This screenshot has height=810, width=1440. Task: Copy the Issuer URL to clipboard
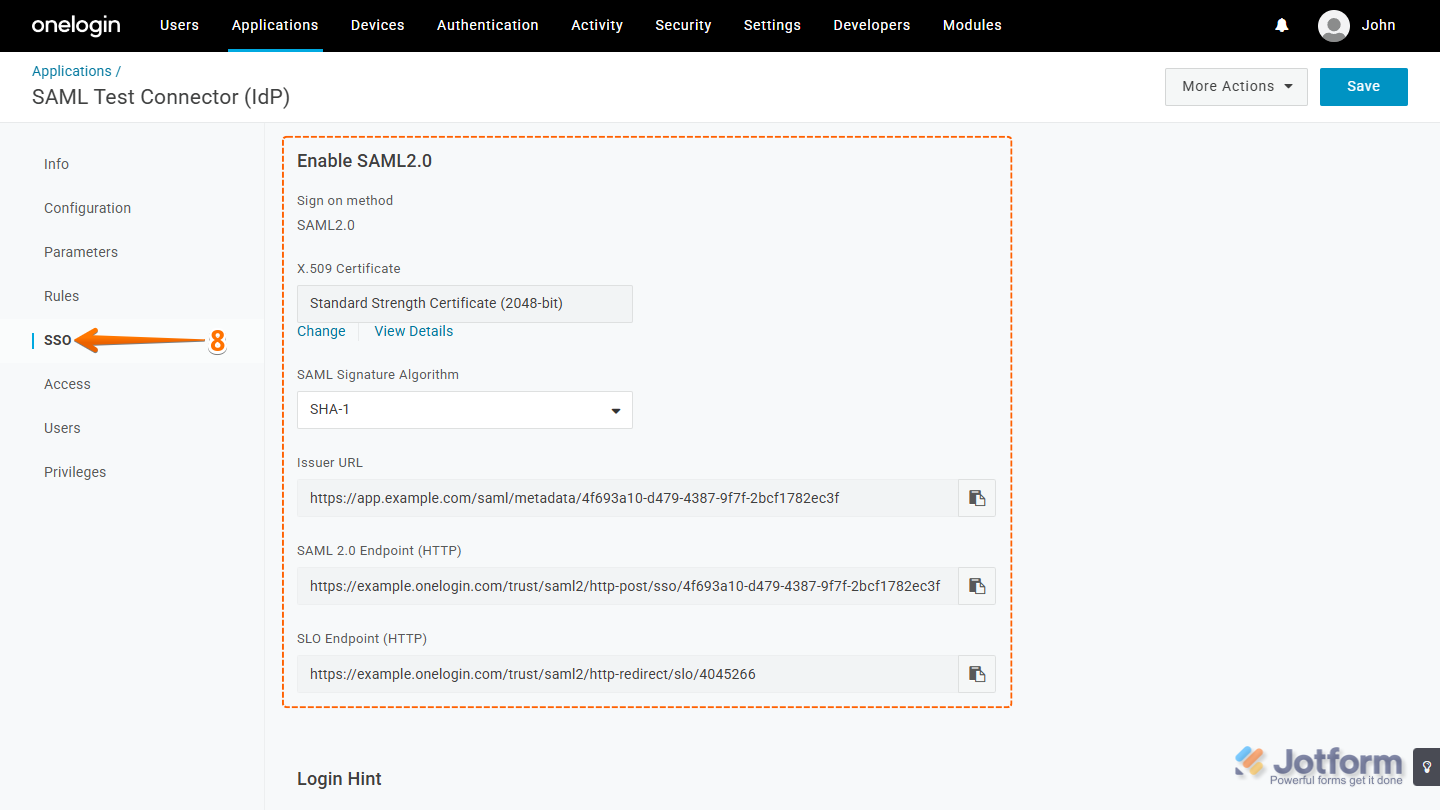point(977,498)
